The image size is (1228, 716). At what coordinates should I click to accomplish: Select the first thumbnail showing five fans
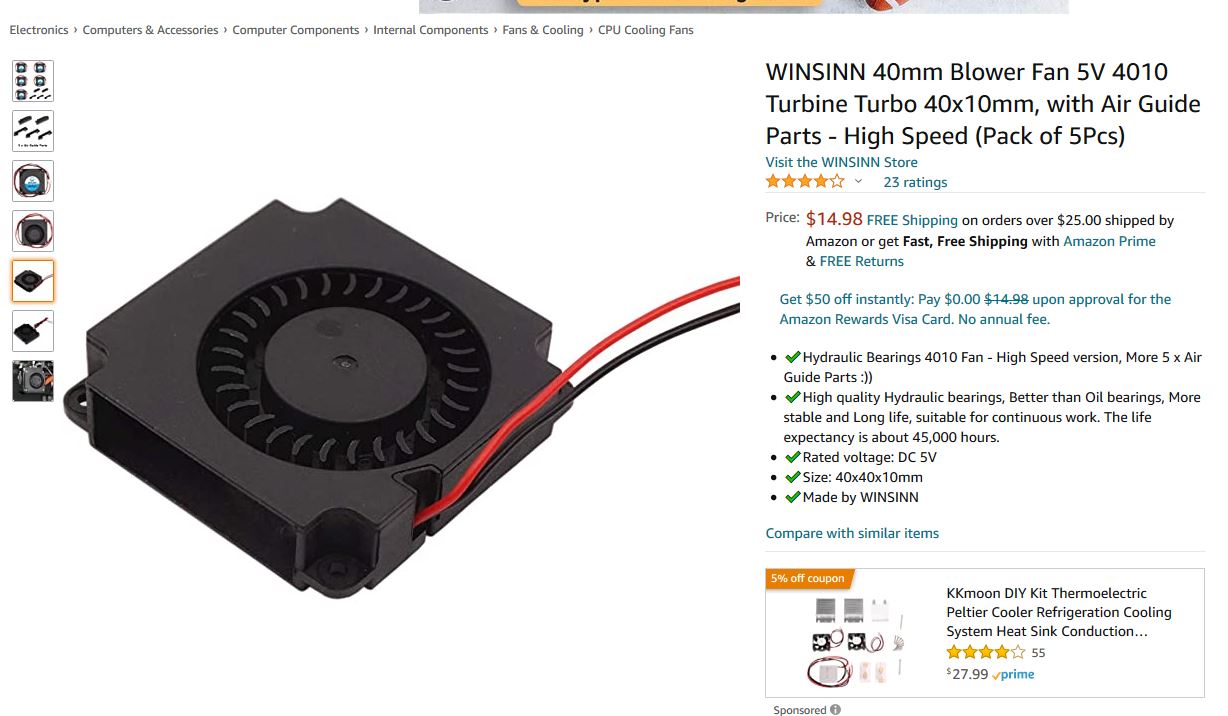pyautogui.click(x=33, y=81)
